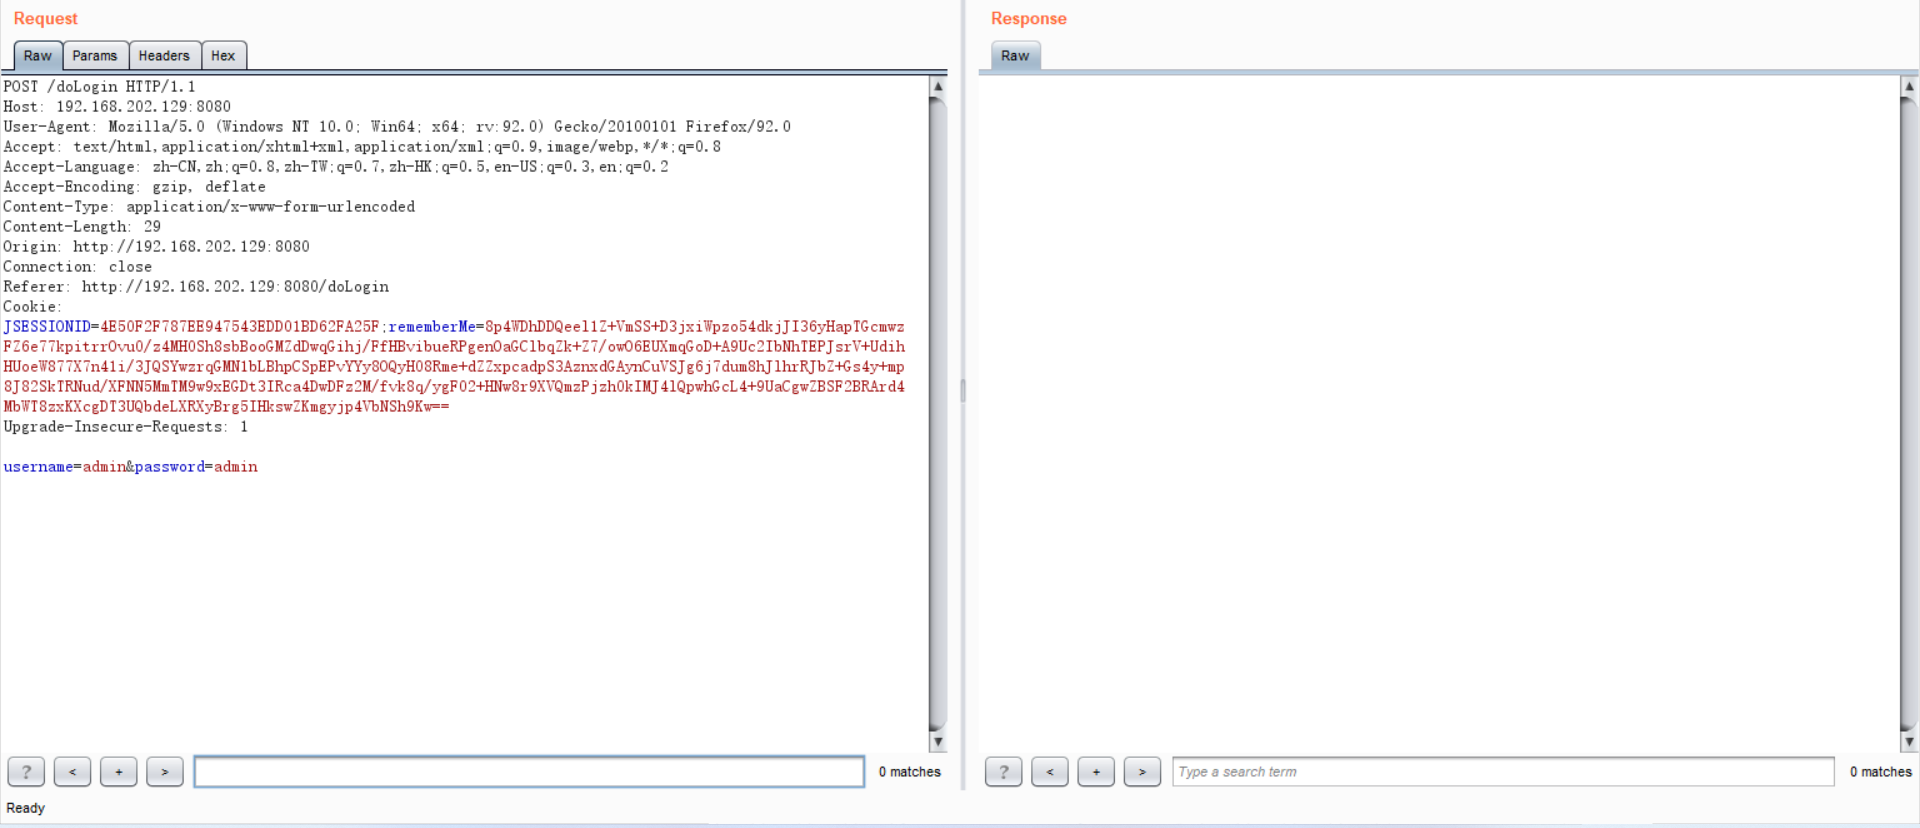Click the 'Response' panel heading
Image resolution: width=1920 pixels, height=828 pixels.
(1029, 19)
